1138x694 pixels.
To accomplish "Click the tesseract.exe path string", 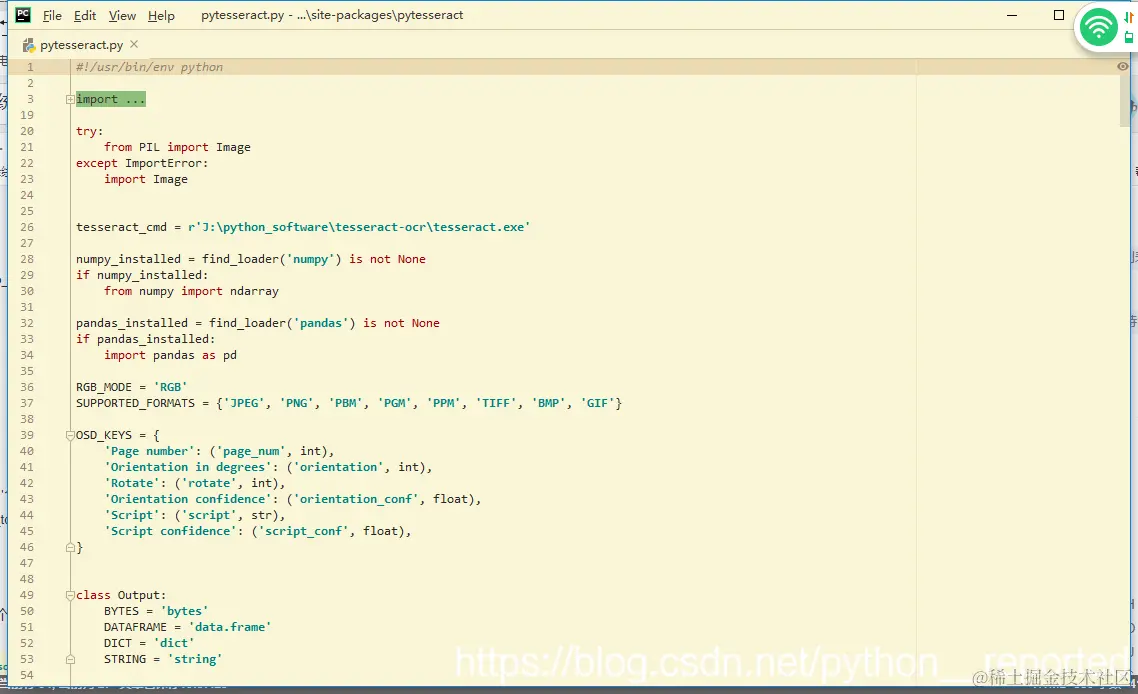I will point(359,227).
